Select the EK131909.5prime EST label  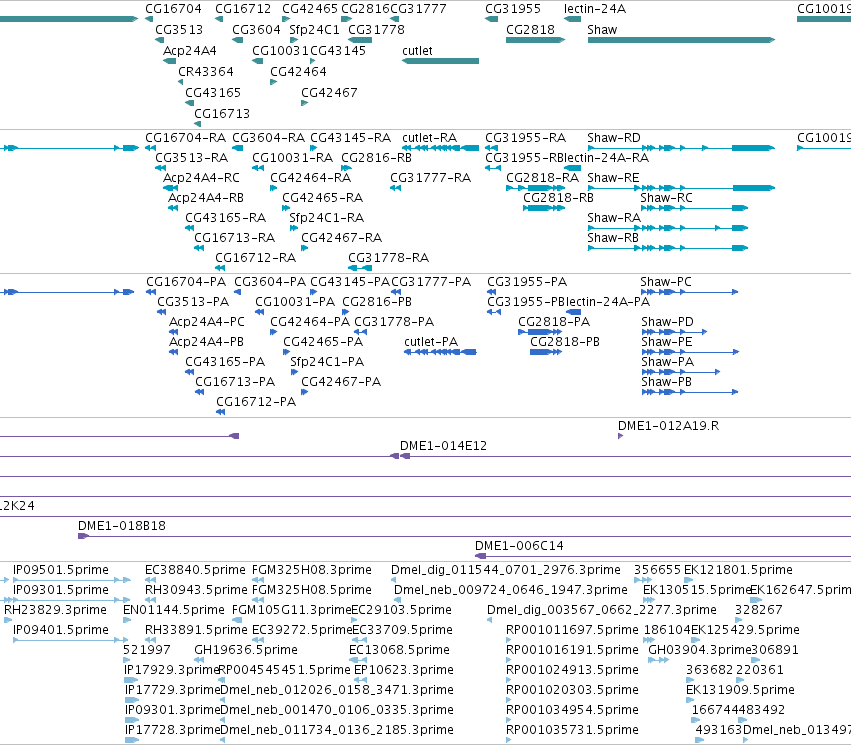740,691
